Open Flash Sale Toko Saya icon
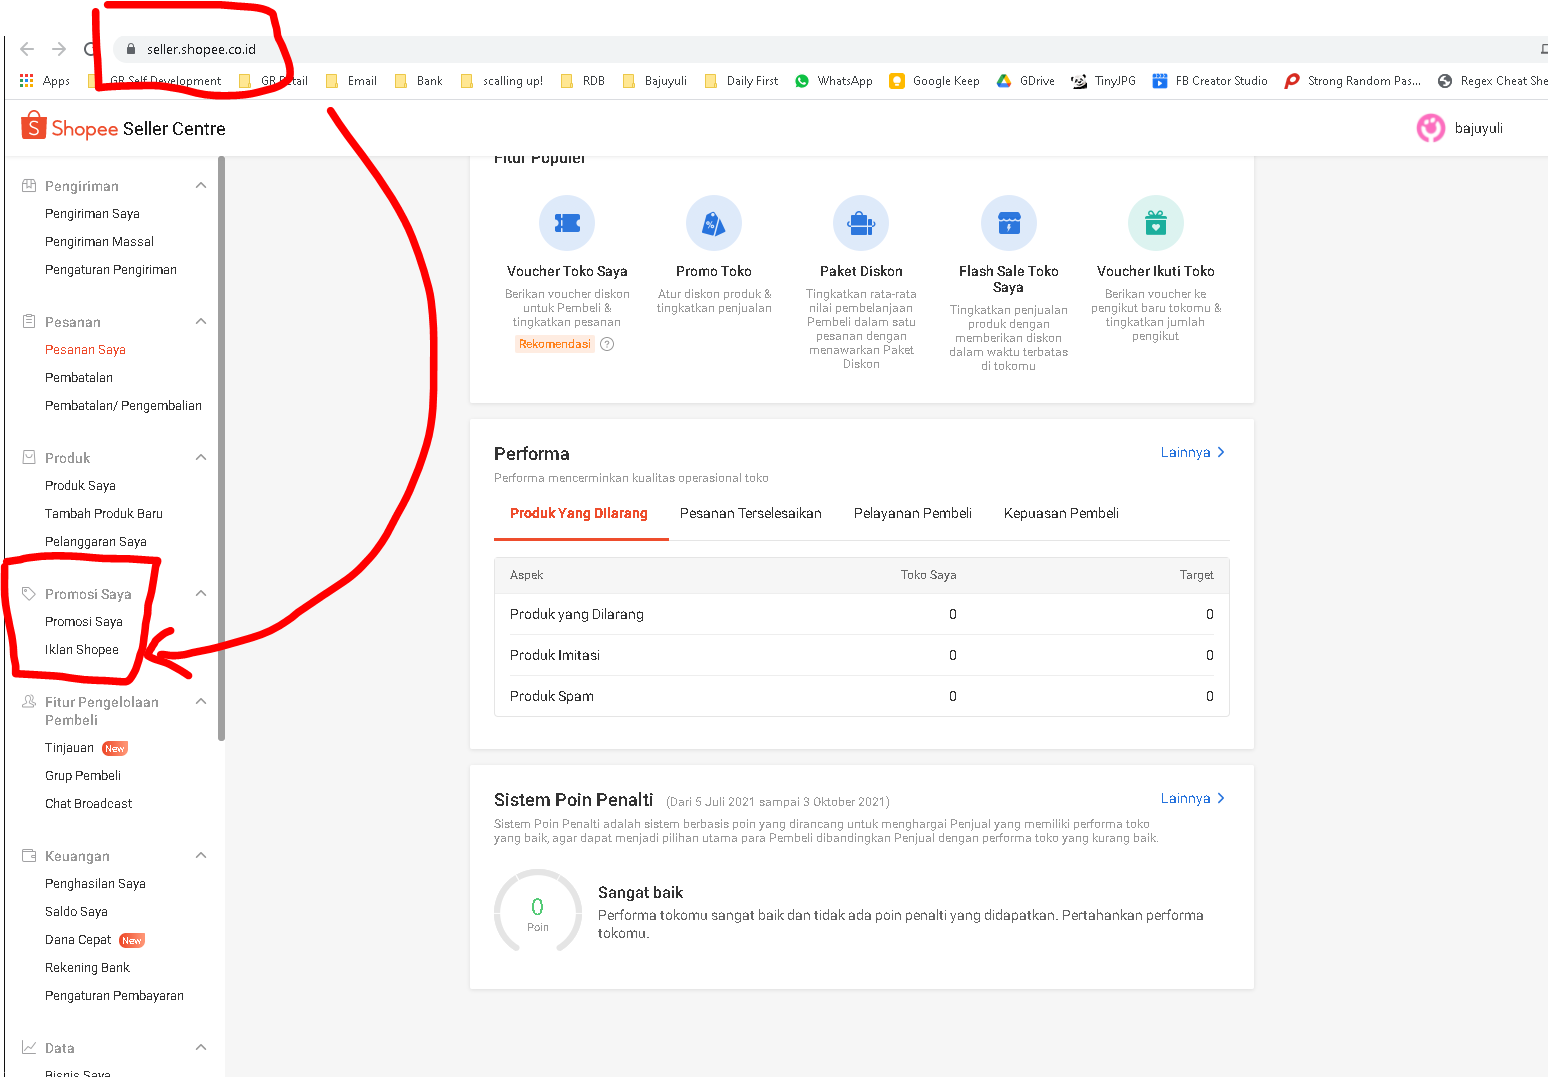This screenshot has width=1548, height=1077. 1009,223
